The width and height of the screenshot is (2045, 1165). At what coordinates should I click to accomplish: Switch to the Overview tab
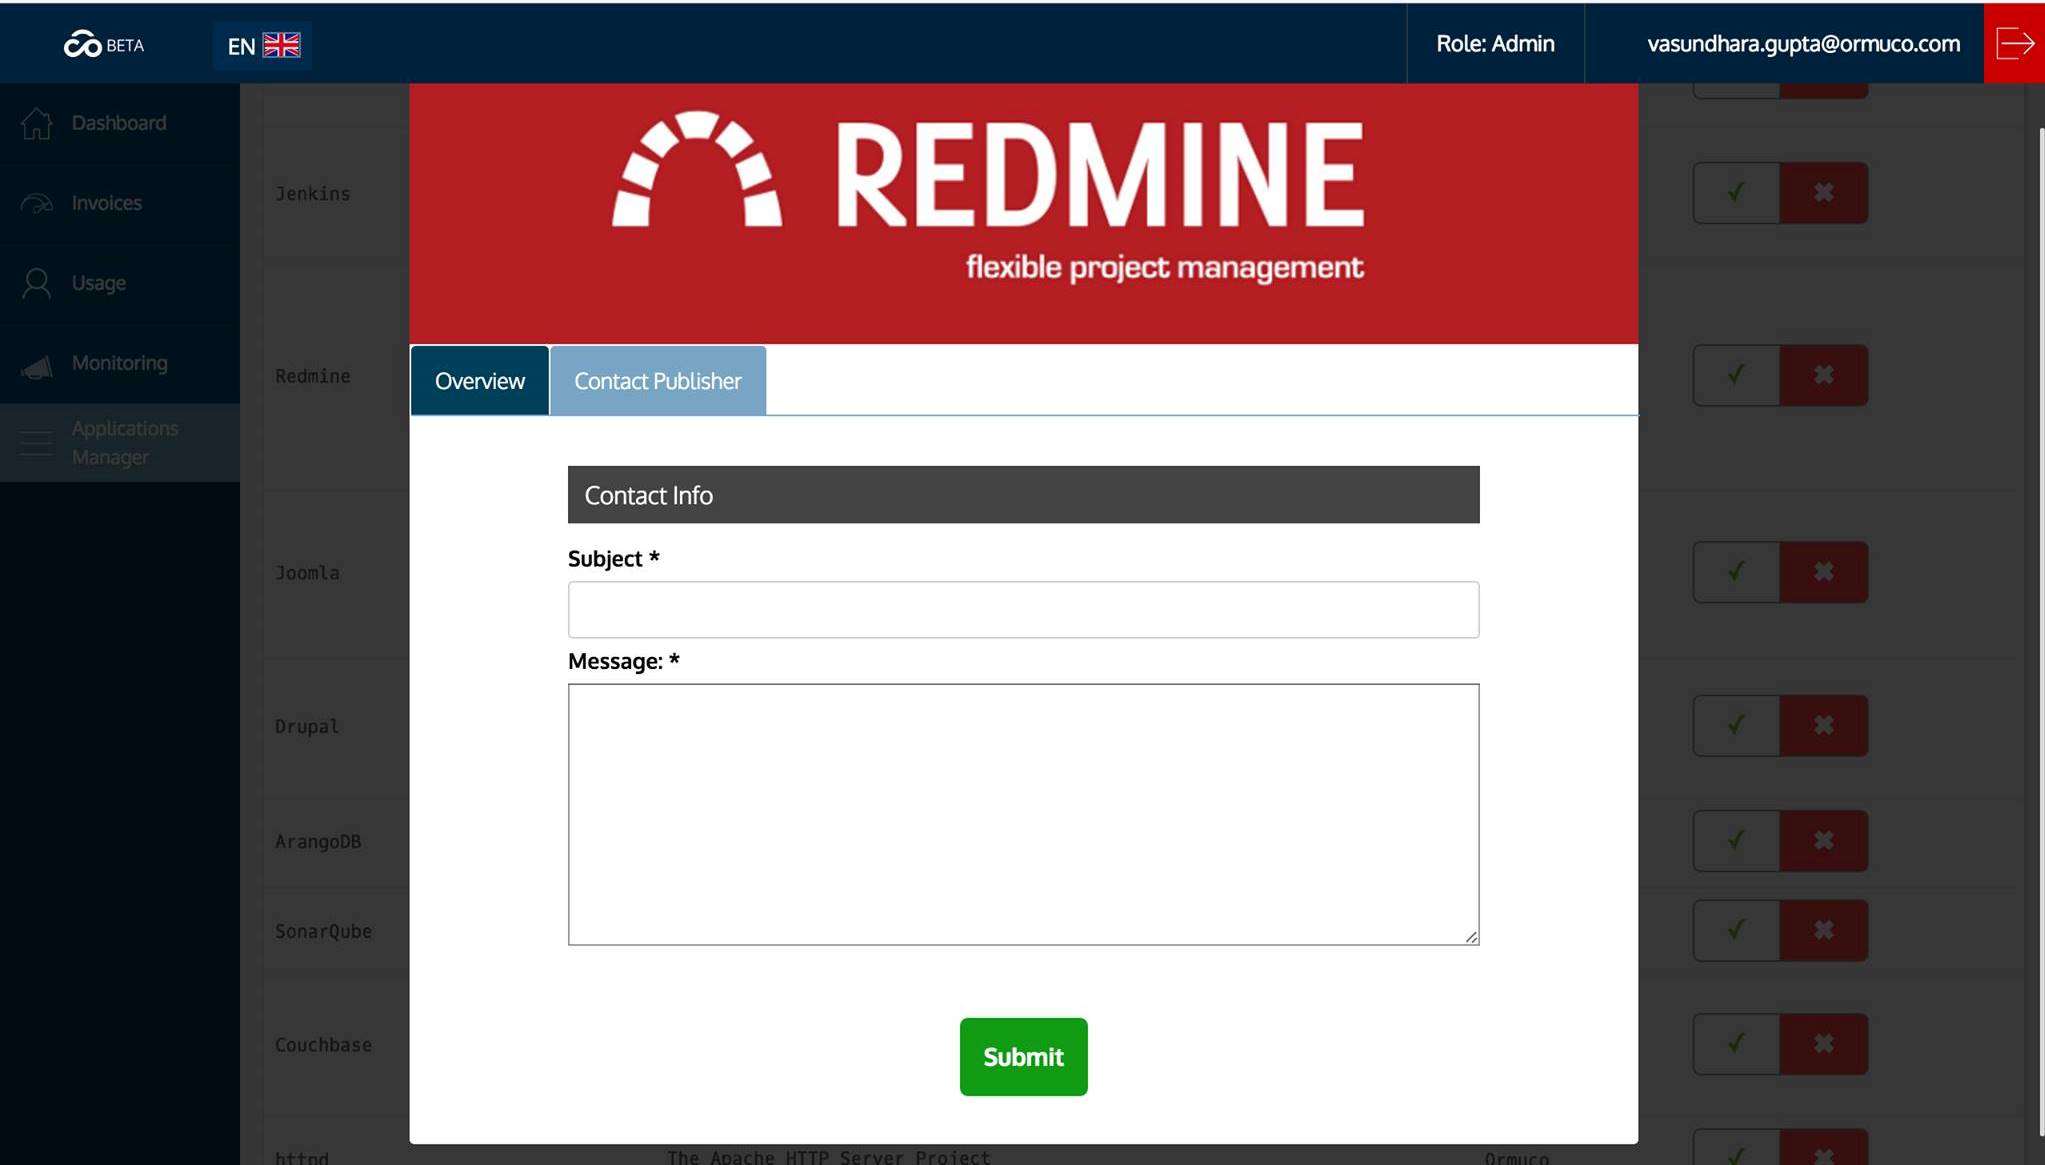point(480,380)
